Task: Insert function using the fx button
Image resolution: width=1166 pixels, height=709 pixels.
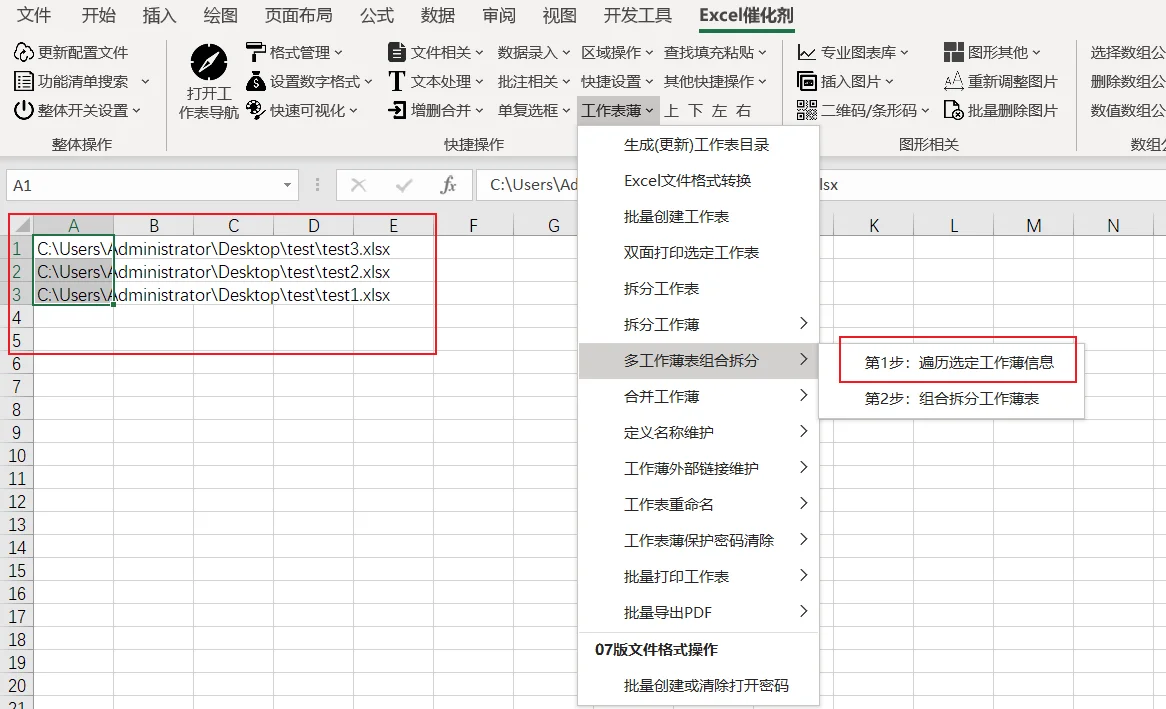Action: (x=448, y=185)
